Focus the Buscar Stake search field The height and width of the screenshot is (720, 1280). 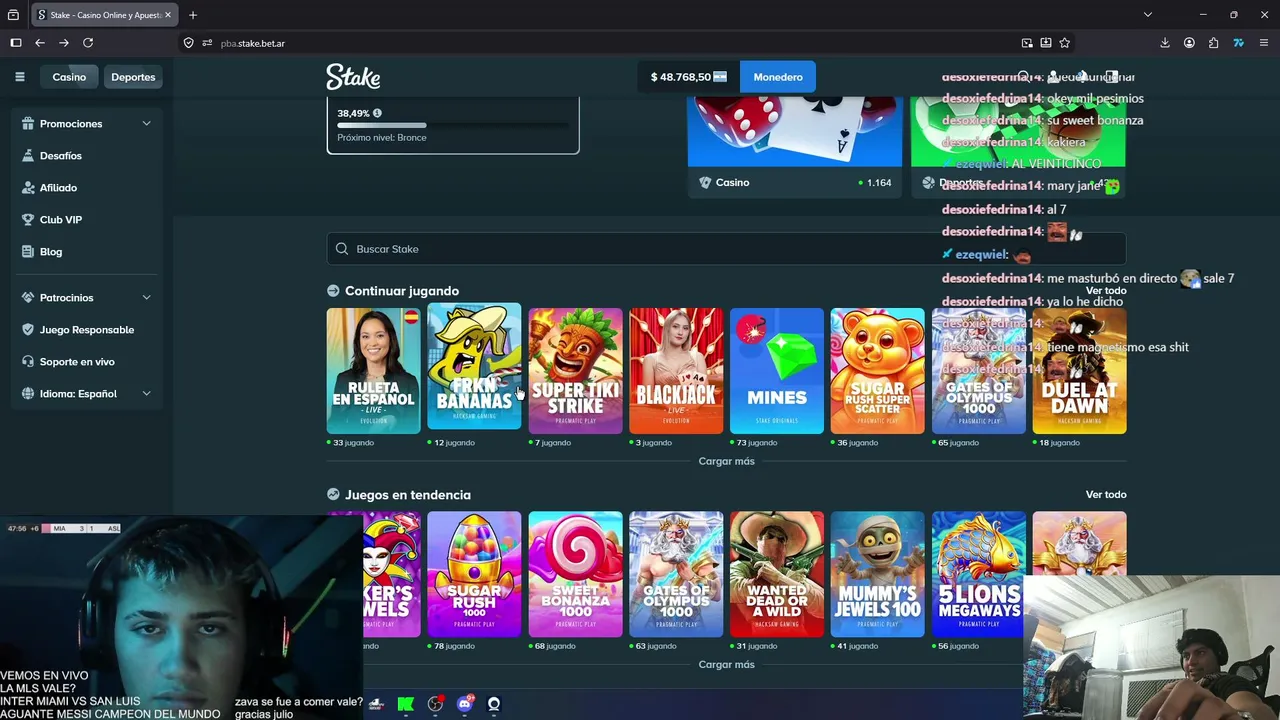[726, 249]
